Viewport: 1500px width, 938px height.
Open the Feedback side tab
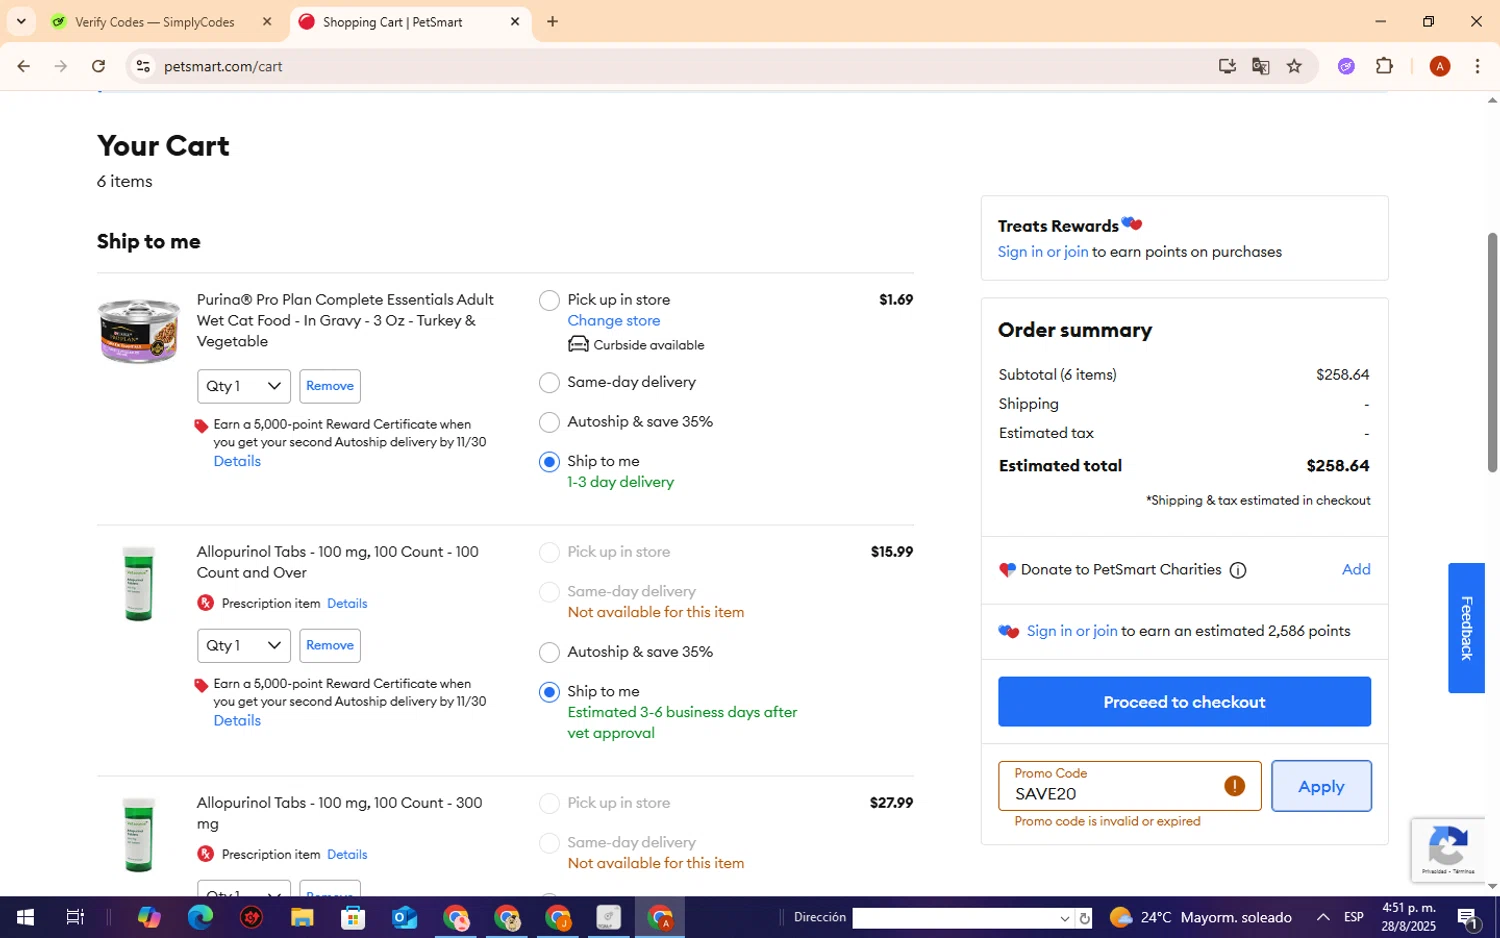pyautogui.click(x=1466, y=628)
